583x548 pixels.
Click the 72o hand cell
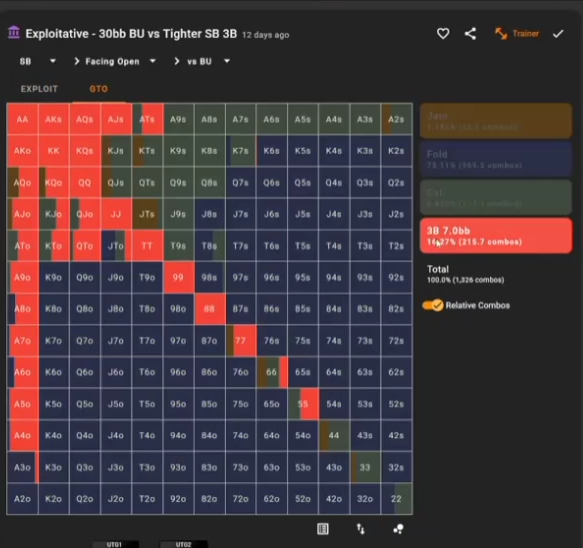pos(240,499)
